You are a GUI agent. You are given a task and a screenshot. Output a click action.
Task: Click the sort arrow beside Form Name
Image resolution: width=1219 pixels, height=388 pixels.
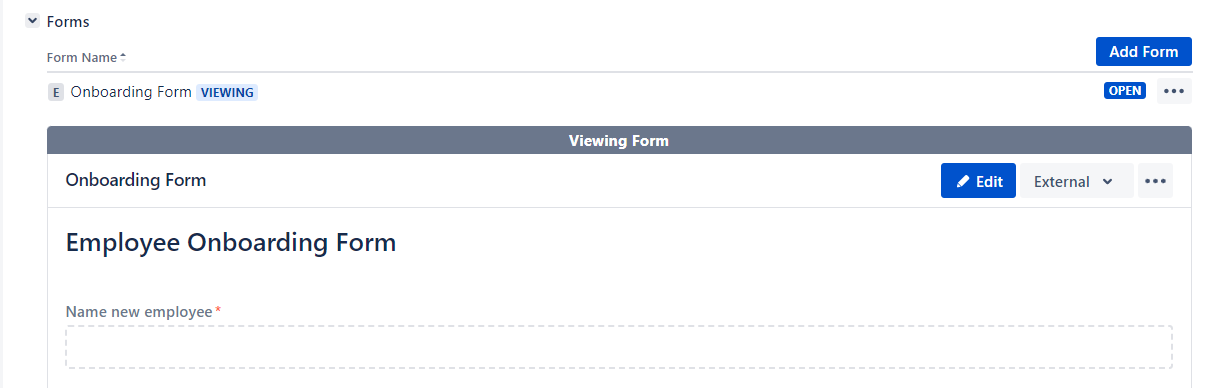(123, 58)
